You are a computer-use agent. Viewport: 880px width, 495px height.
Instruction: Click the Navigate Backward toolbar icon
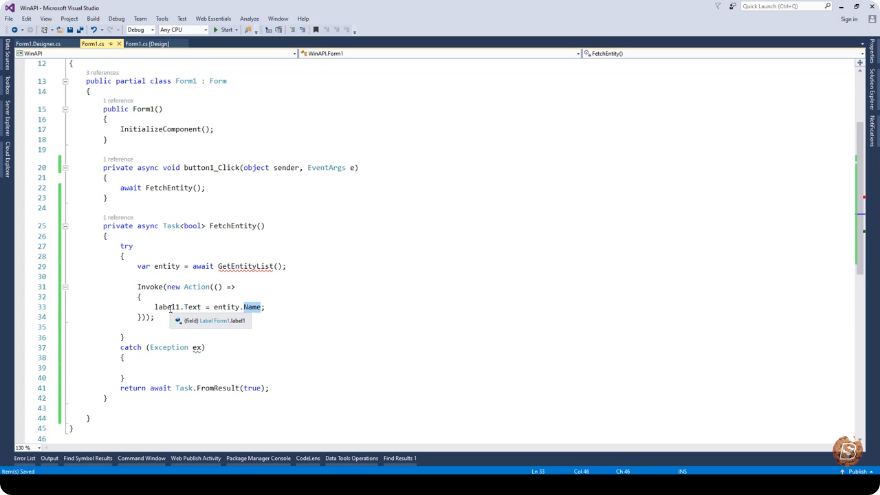pos(14,30)
